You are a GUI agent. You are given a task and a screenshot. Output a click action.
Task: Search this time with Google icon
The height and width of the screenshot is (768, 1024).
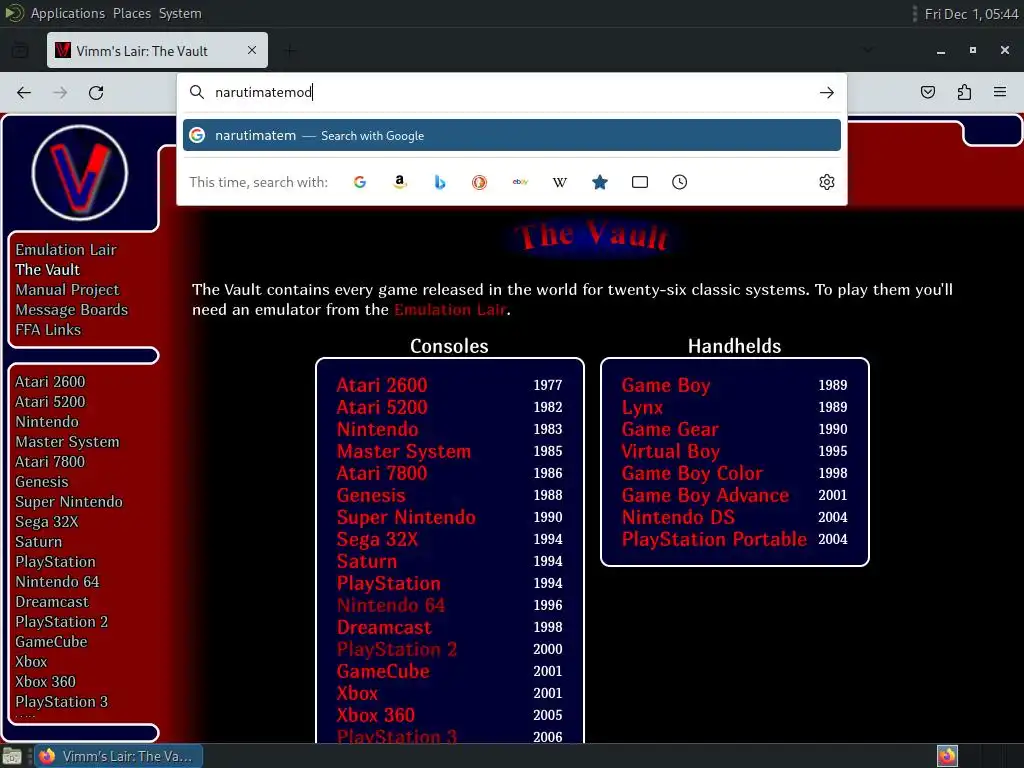click(x=360, y=182)
